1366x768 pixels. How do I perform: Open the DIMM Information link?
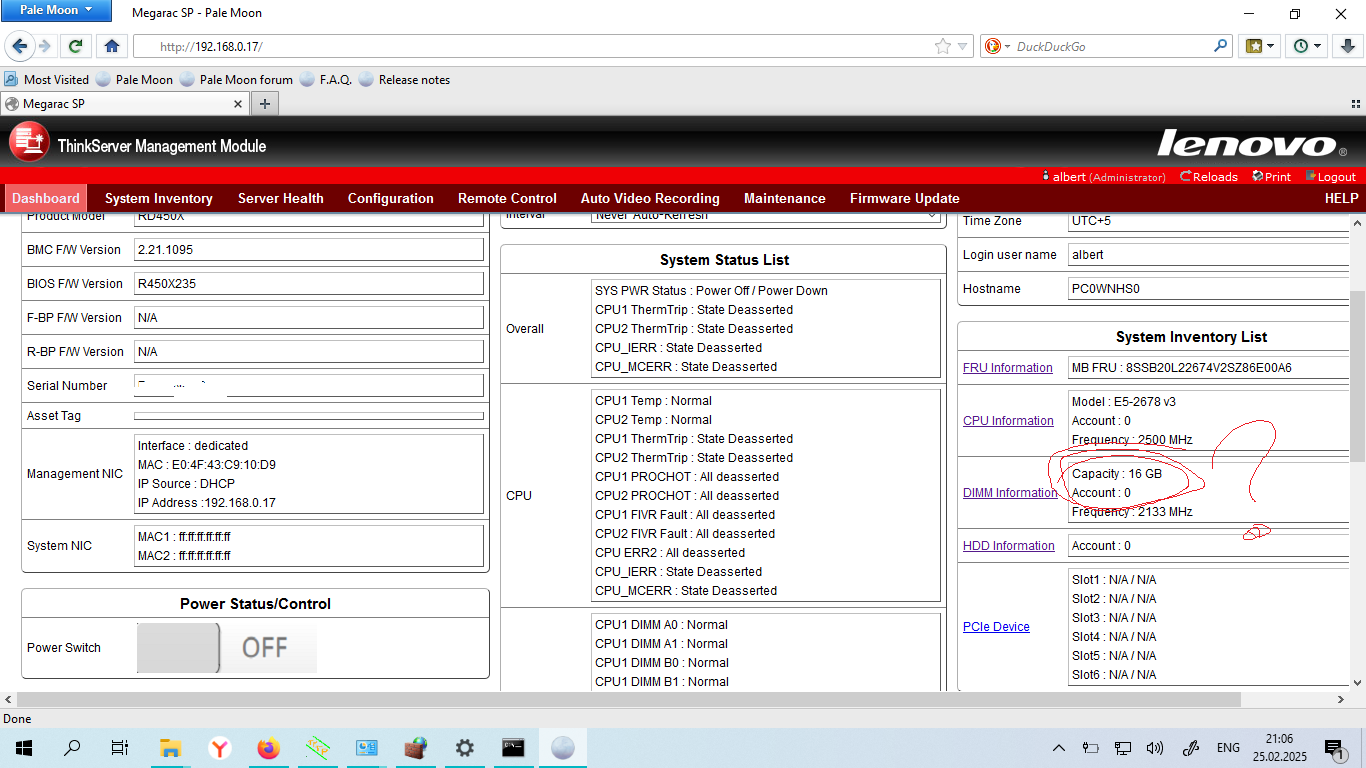[1010, 493]
